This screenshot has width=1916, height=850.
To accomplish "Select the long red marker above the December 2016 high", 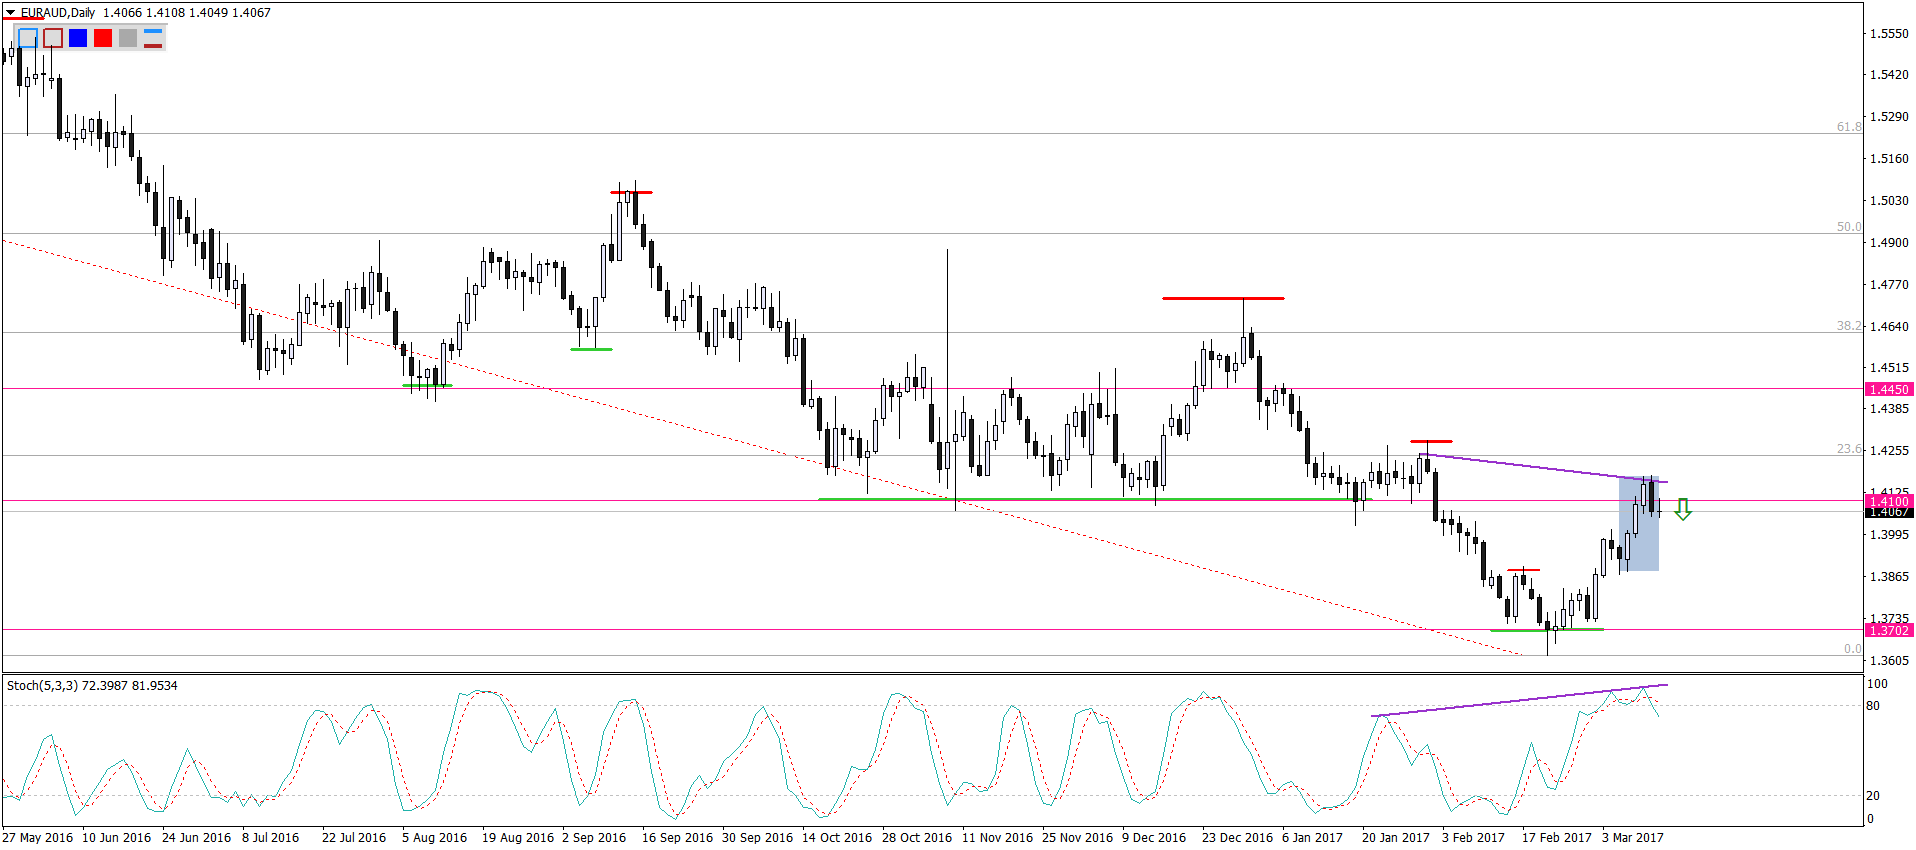I will tap(1223, 298).
